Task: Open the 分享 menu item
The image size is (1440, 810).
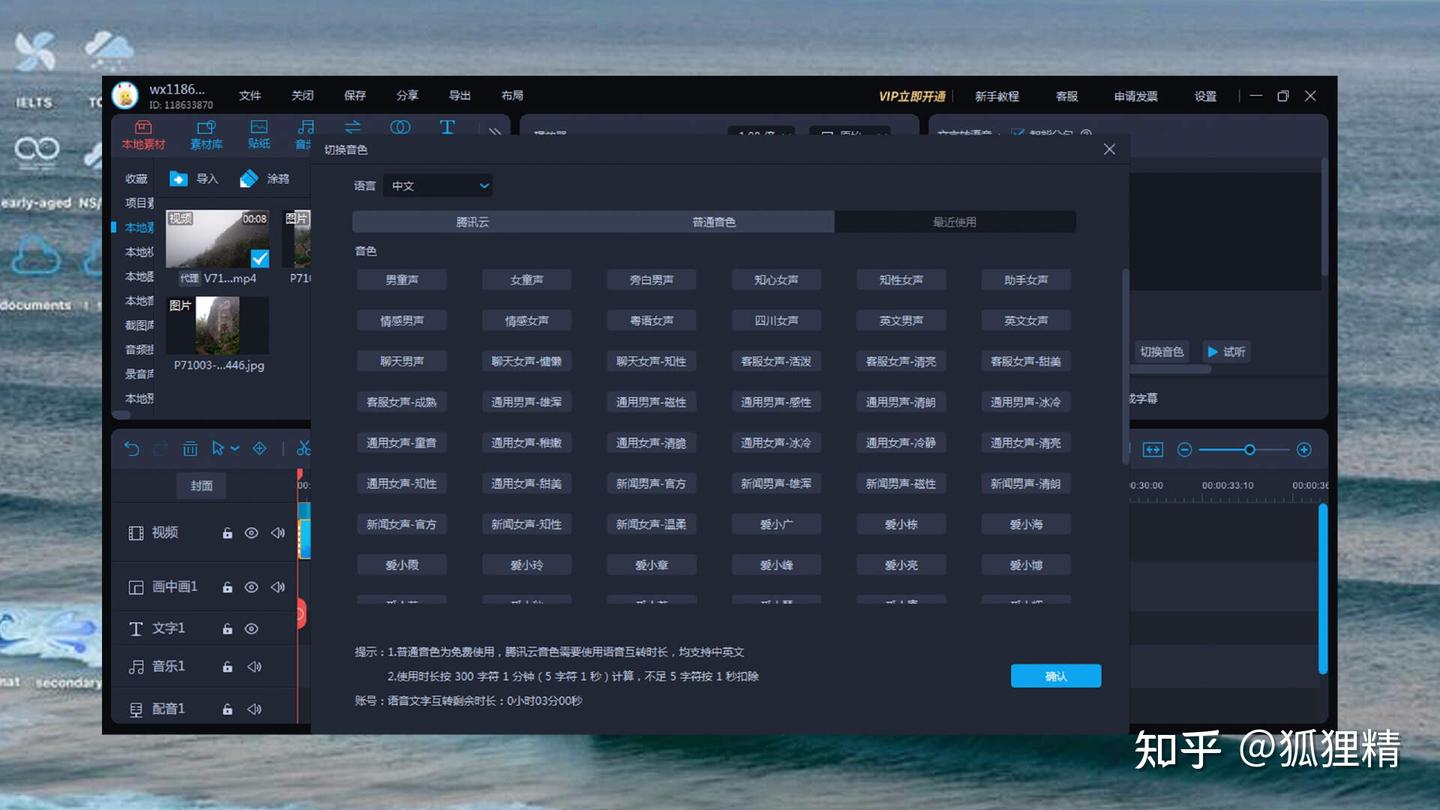Action: [x=407, y=96]
